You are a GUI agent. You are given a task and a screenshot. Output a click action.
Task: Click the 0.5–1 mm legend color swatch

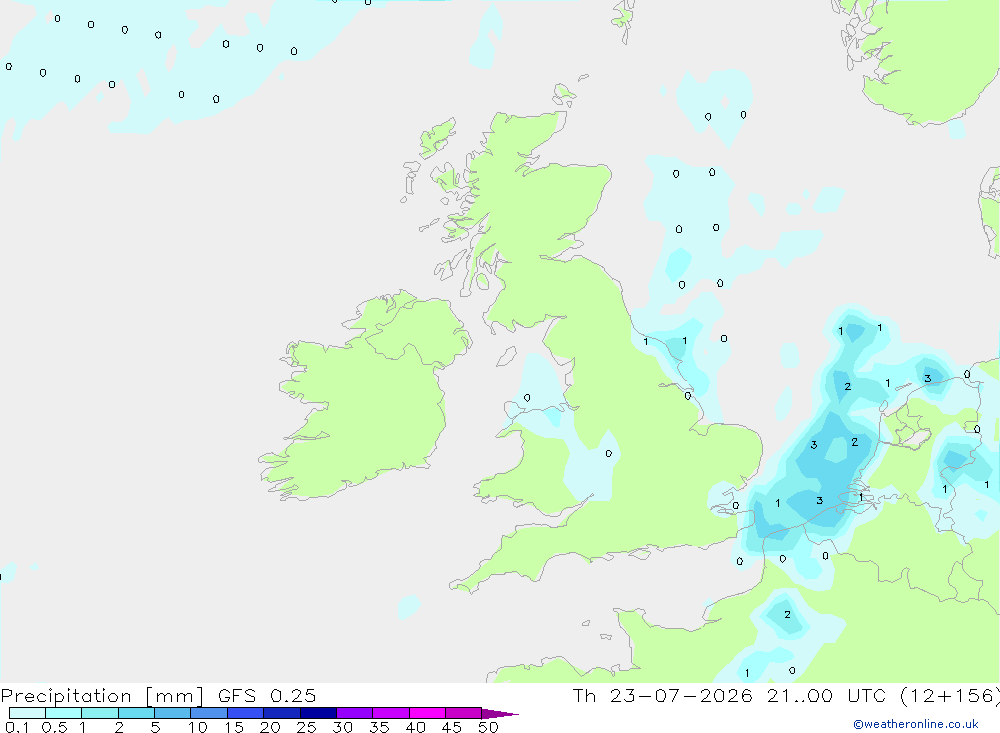click(x=63, y=713)
